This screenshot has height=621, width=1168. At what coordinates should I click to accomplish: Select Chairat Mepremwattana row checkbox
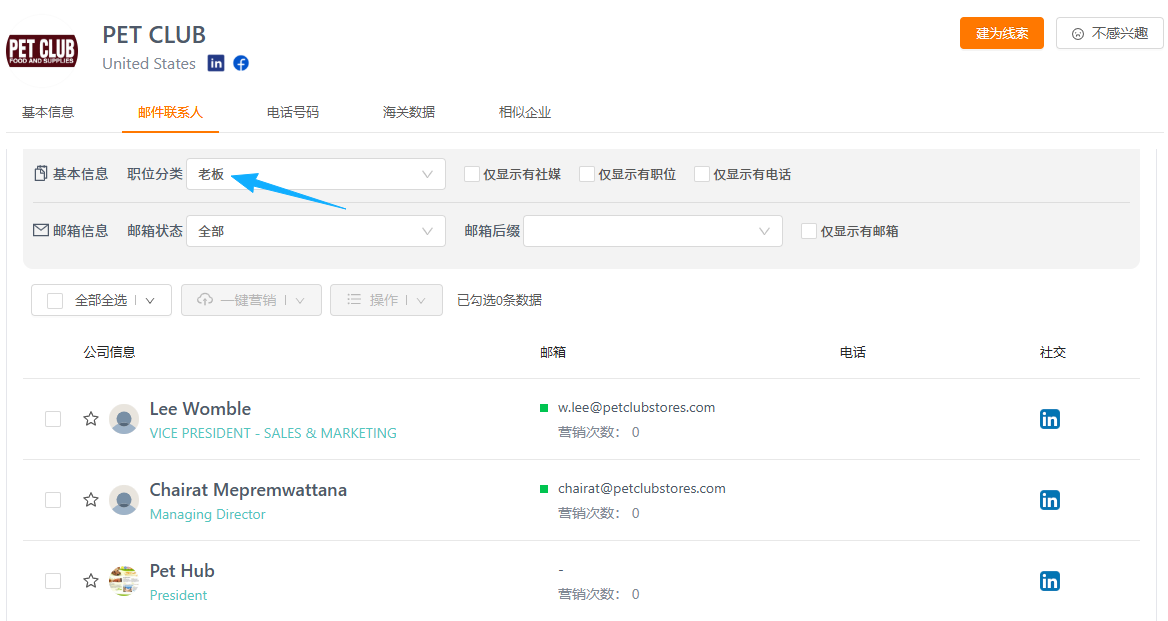(x=53, y=500)
